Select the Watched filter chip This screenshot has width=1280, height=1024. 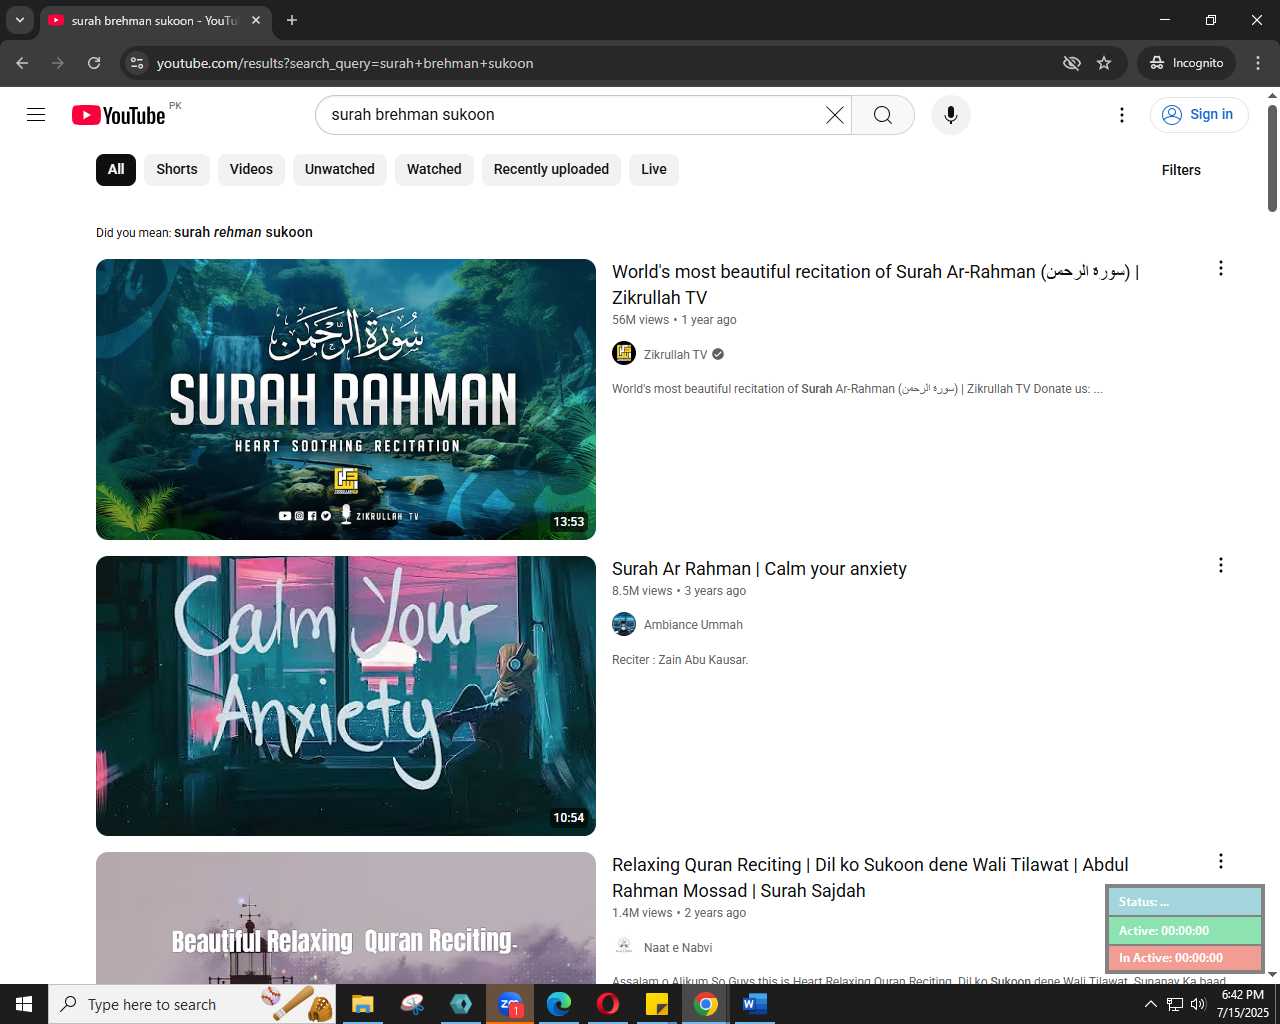pos(434,169)
